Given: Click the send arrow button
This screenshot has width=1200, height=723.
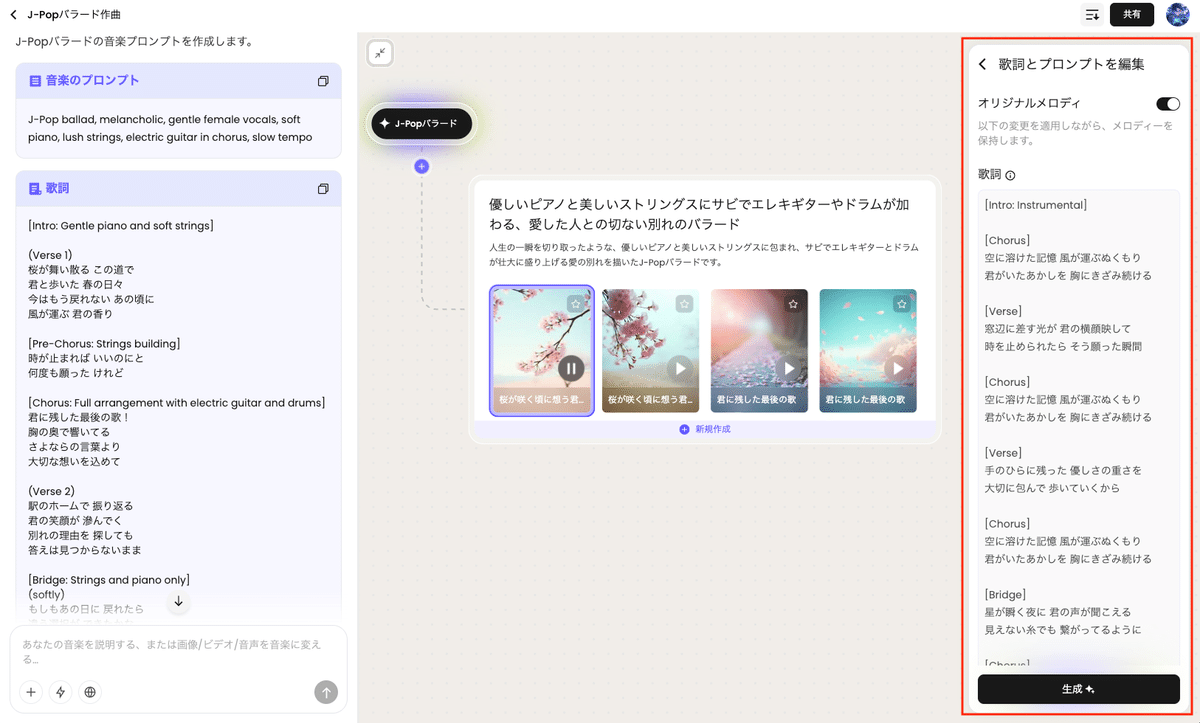Looking at the screenshot, I should [326, 692].
